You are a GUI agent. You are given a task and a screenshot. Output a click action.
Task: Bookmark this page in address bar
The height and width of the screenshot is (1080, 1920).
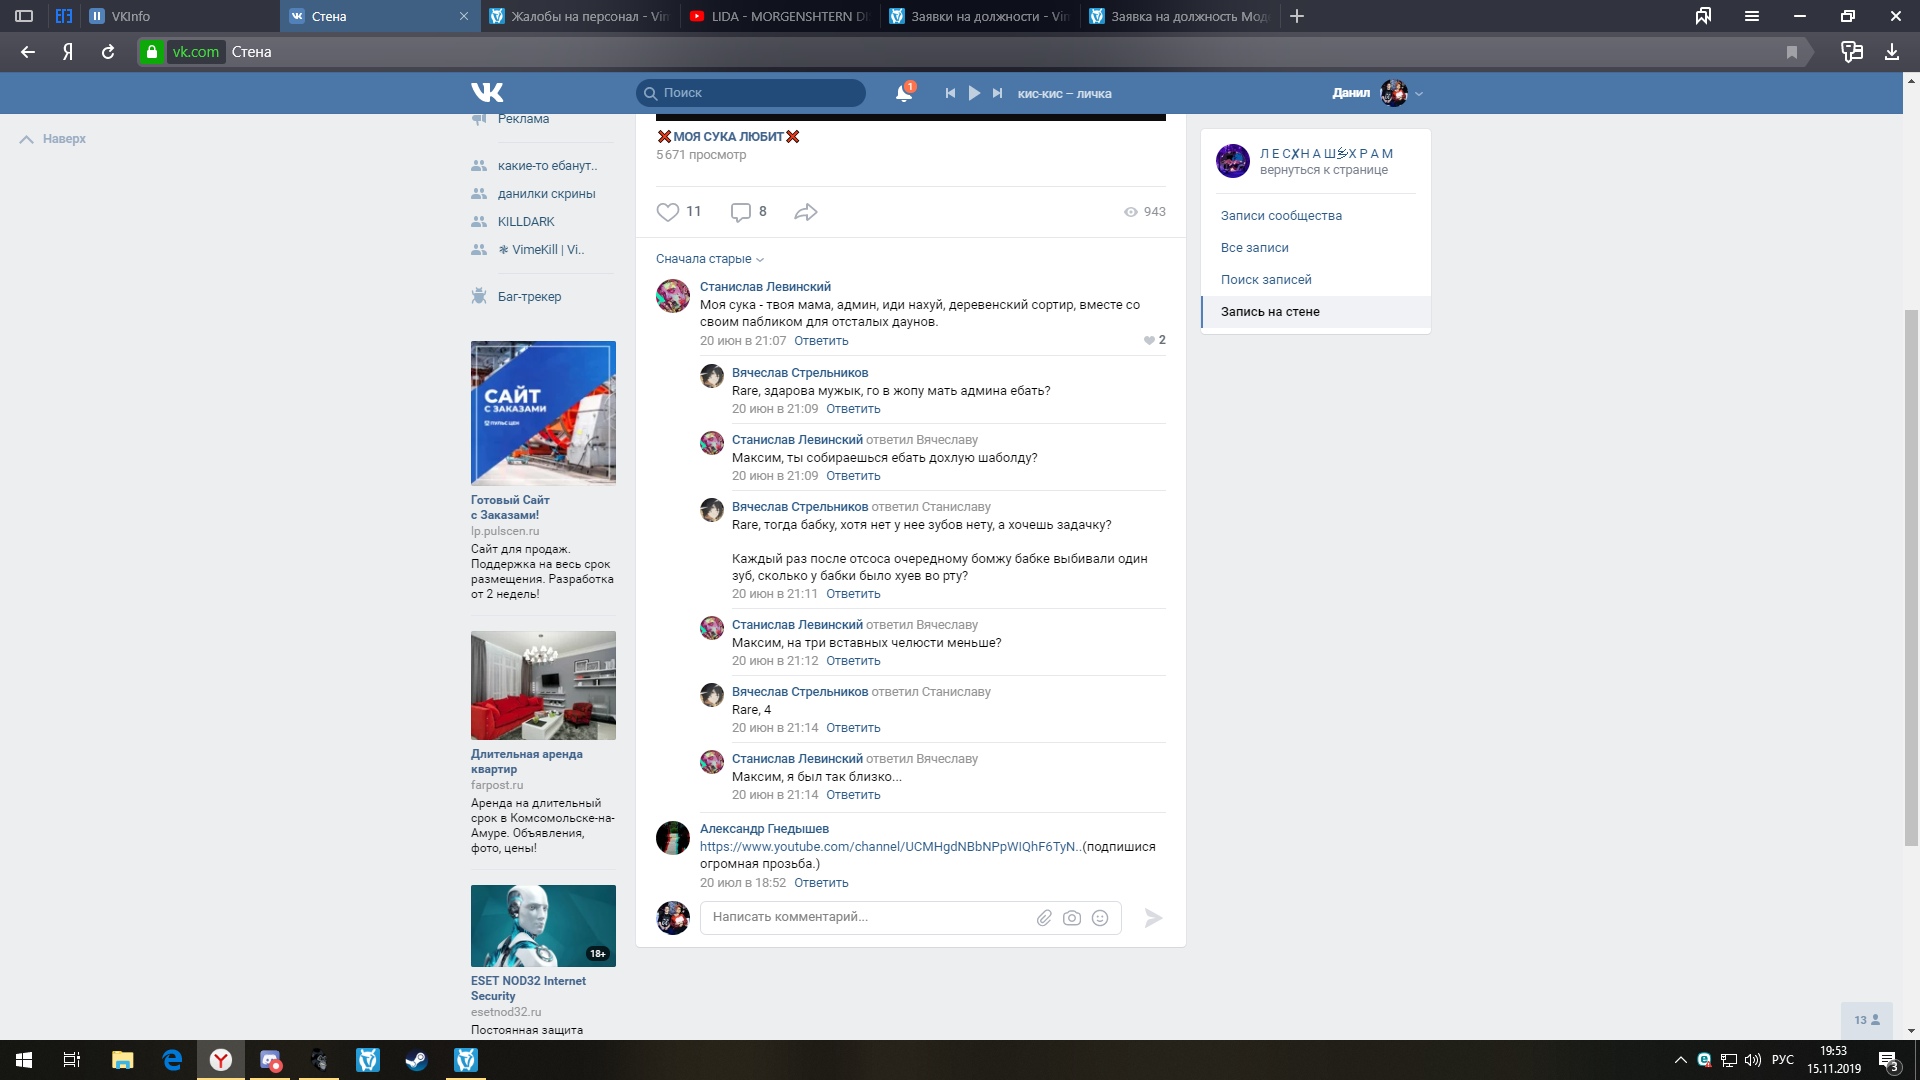(x=1792, y=52)
